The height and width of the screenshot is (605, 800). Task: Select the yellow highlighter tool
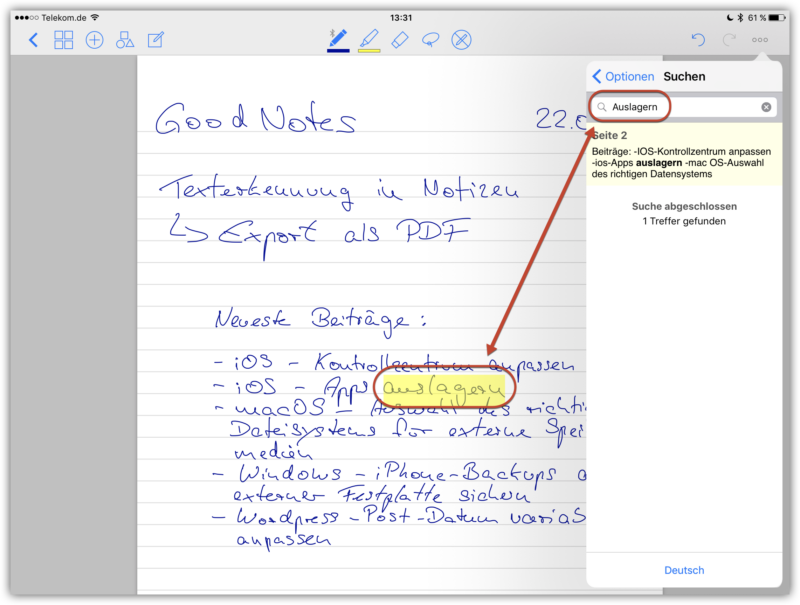click(369, 38)
